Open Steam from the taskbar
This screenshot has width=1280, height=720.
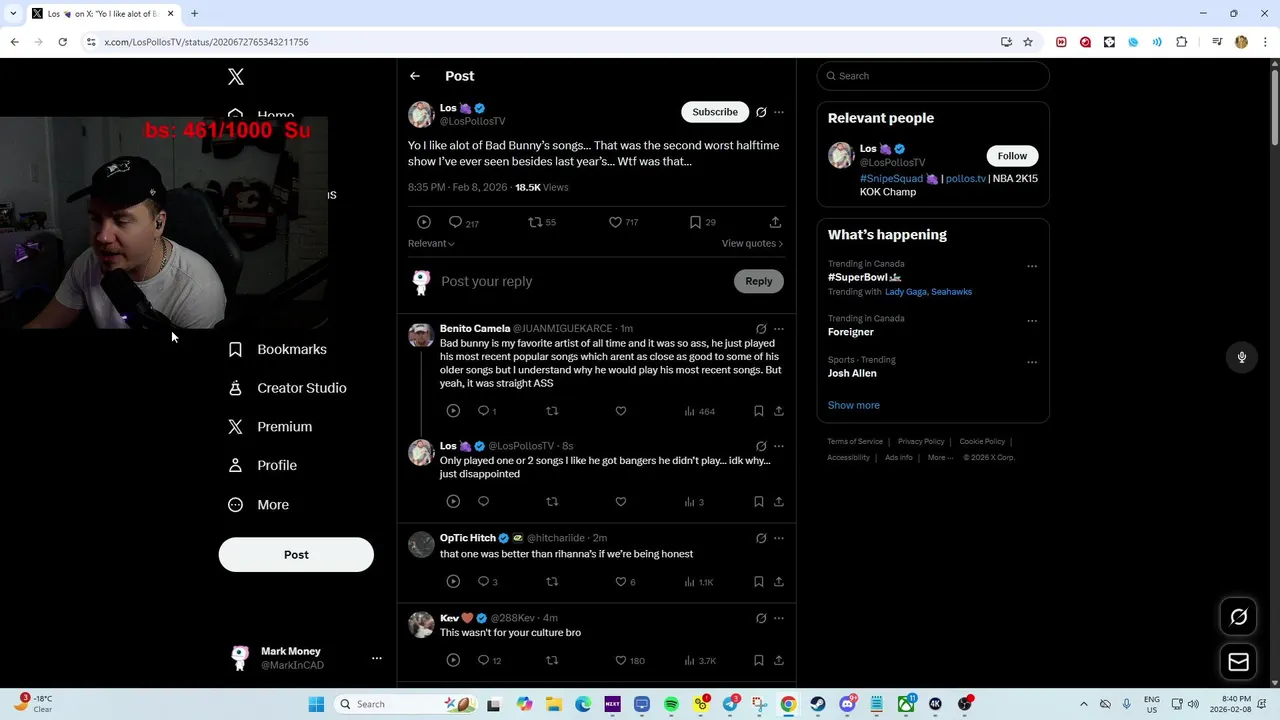pos(818,704)
